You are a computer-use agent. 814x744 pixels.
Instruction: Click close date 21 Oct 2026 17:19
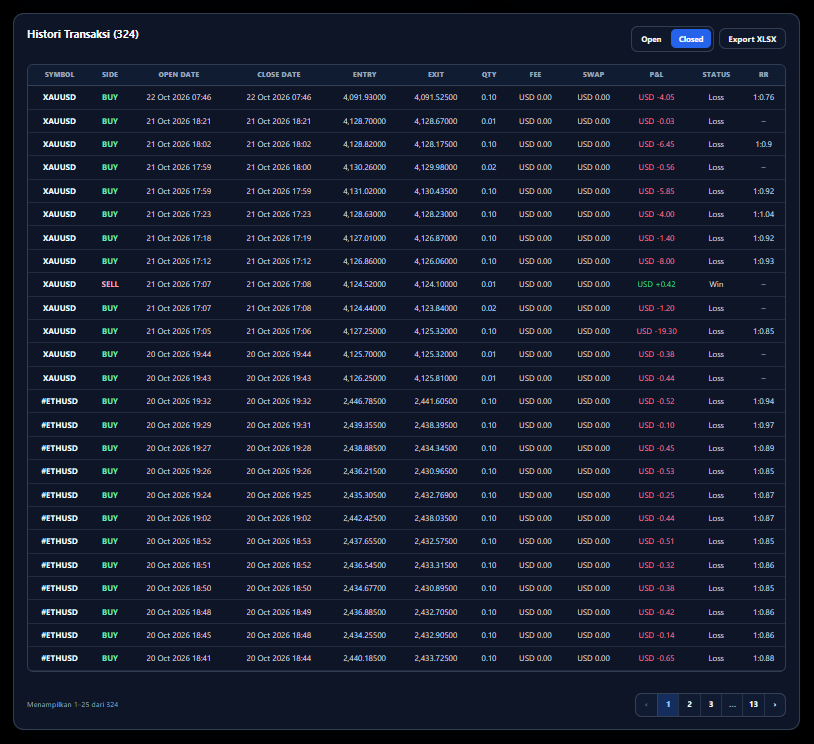[x=279, y=238]
